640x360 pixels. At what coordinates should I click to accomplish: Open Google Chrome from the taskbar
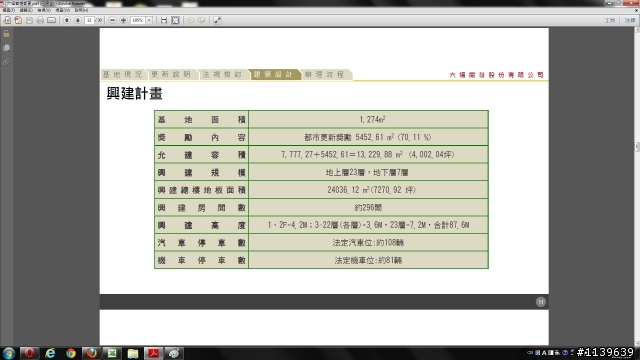(71, 353)
